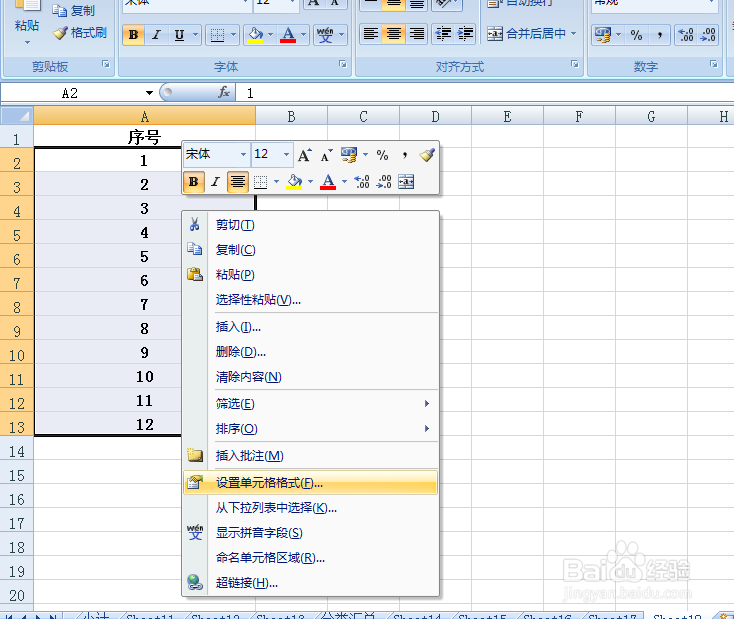Screen dimensions: 734x619
Task: Click the mini toolbar format painter brush
Action: (x=427, y=155)
